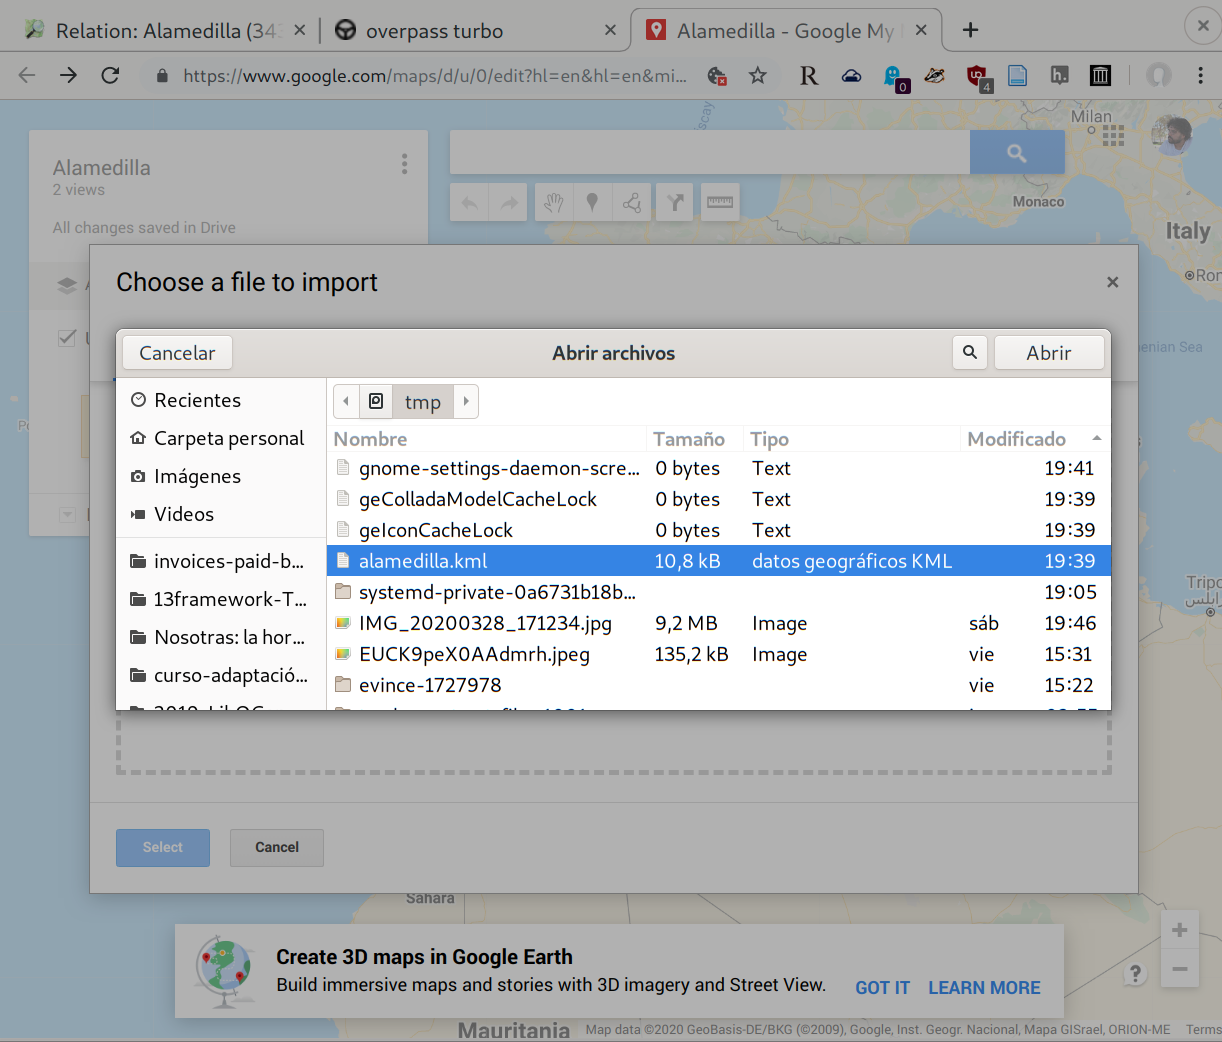Click the cloud extension icon in toolbar
The image size is (1222, 1042).
[x=851, y=75]
